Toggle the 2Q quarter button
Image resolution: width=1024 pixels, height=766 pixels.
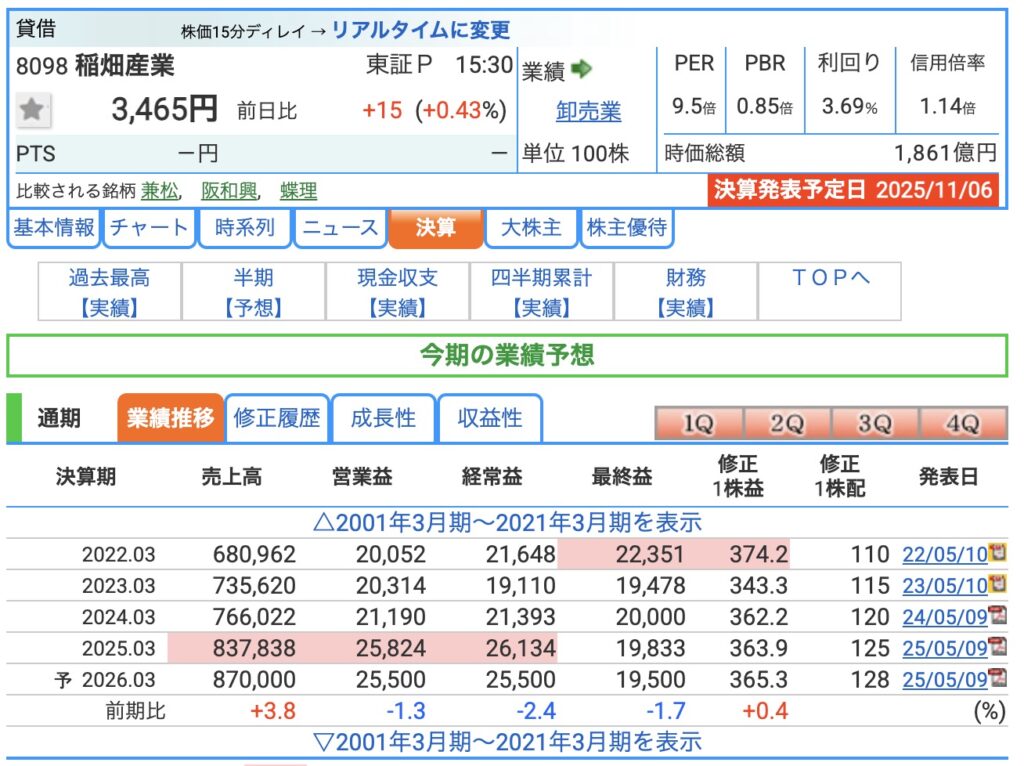point(786,423)
